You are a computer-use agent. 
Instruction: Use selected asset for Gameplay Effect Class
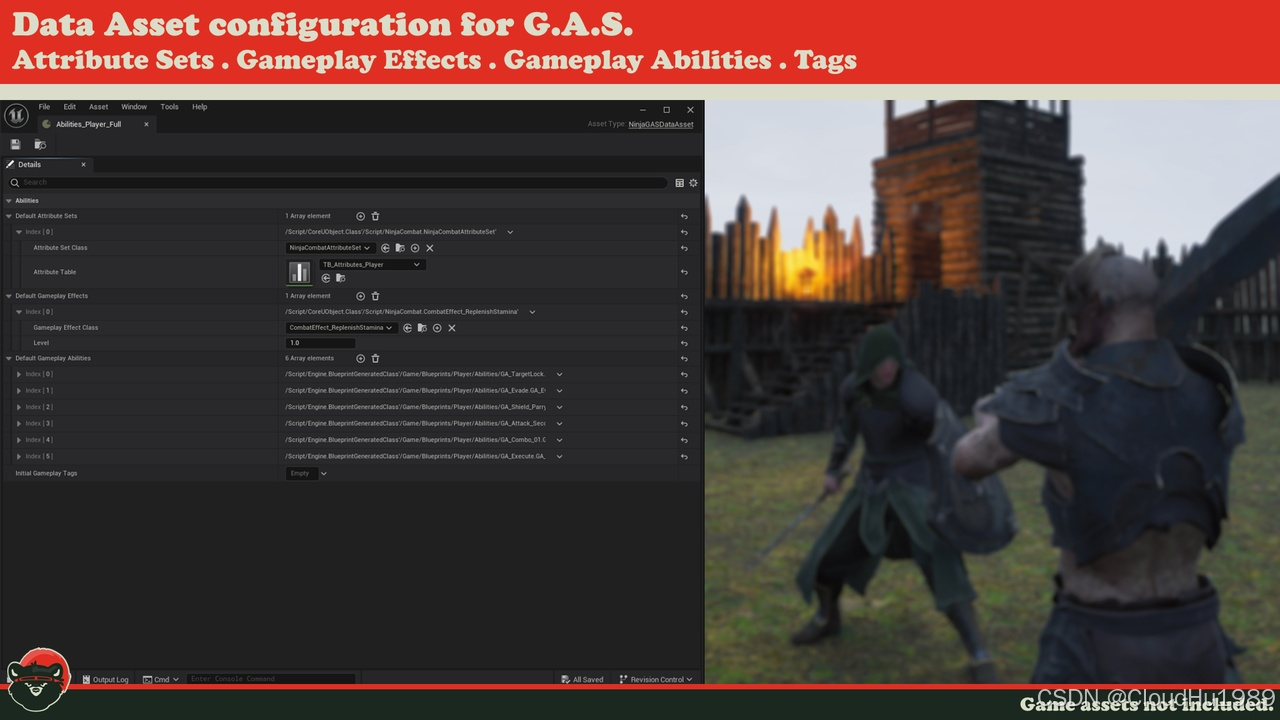click(407, 328)
